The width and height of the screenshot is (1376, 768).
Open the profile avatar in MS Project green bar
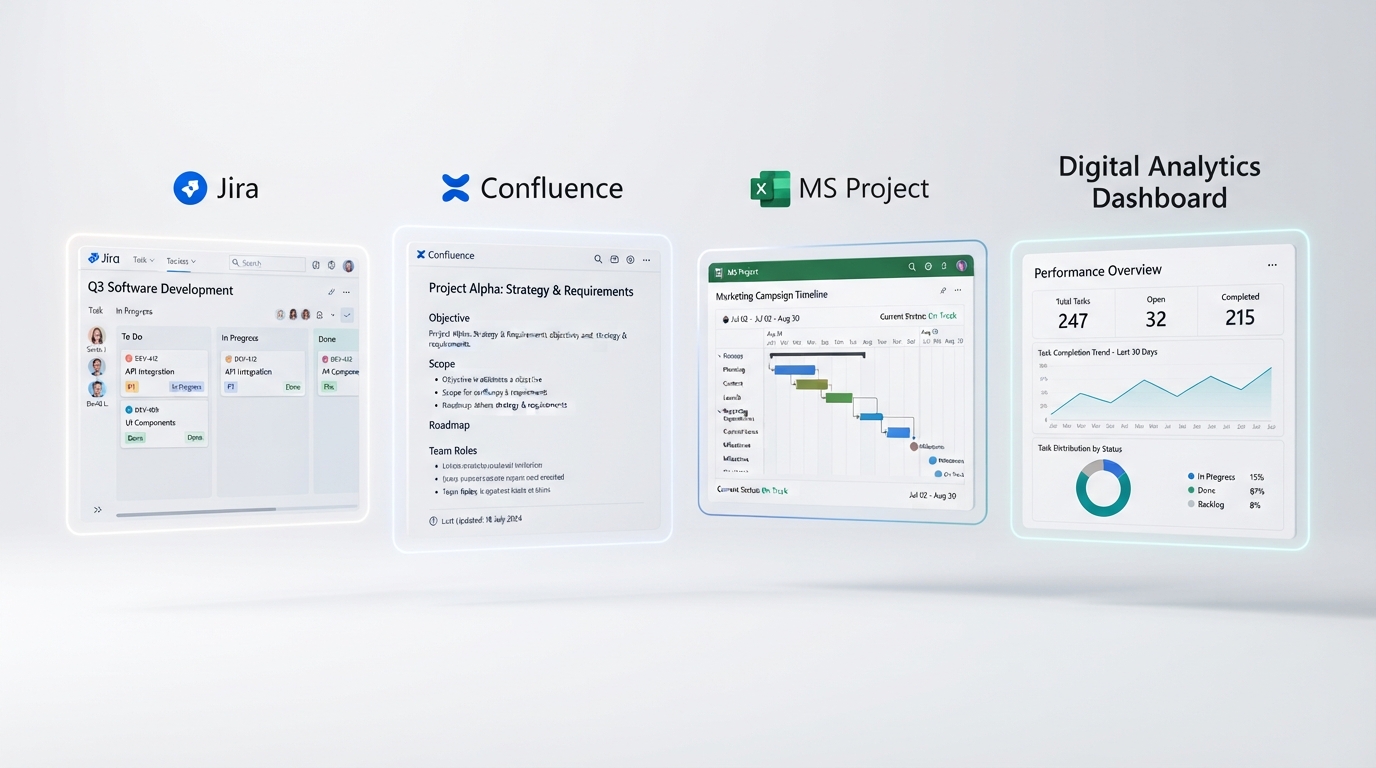pos(961,265)
